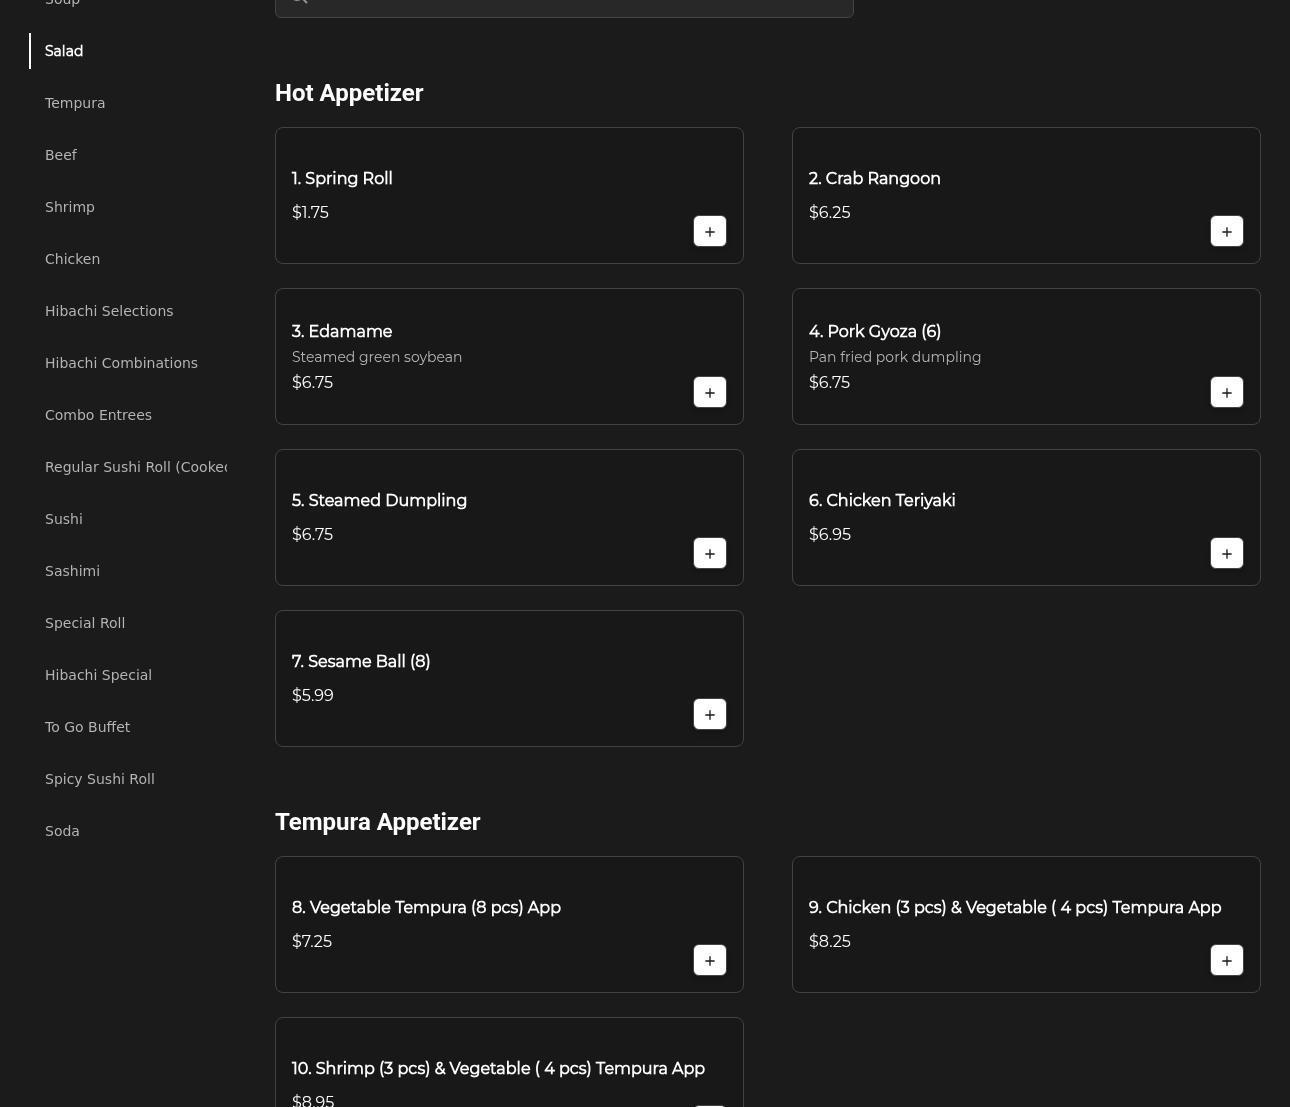Open the To Go Buffet category
This screenshot has width=1290, height=1107.
coord(87,727)
